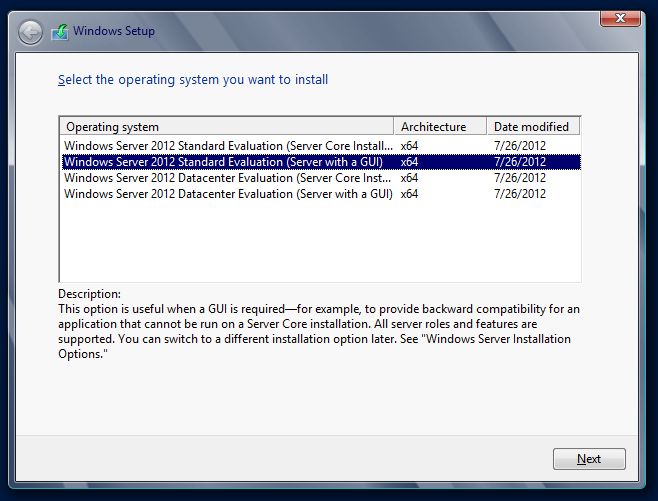658x501 pixels.
Task: Click x64 cell in Datacenter Server Core row
Action: point(409,178)
